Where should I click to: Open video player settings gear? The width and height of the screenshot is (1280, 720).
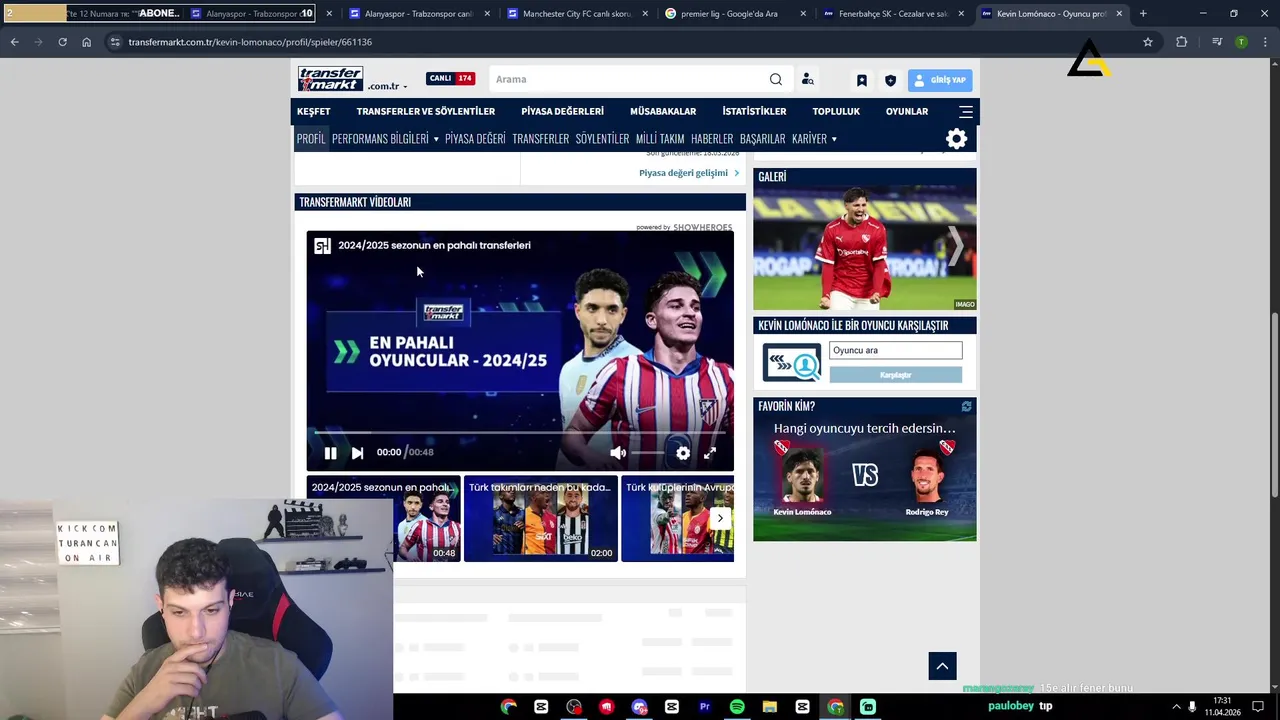tap(683, 453)
